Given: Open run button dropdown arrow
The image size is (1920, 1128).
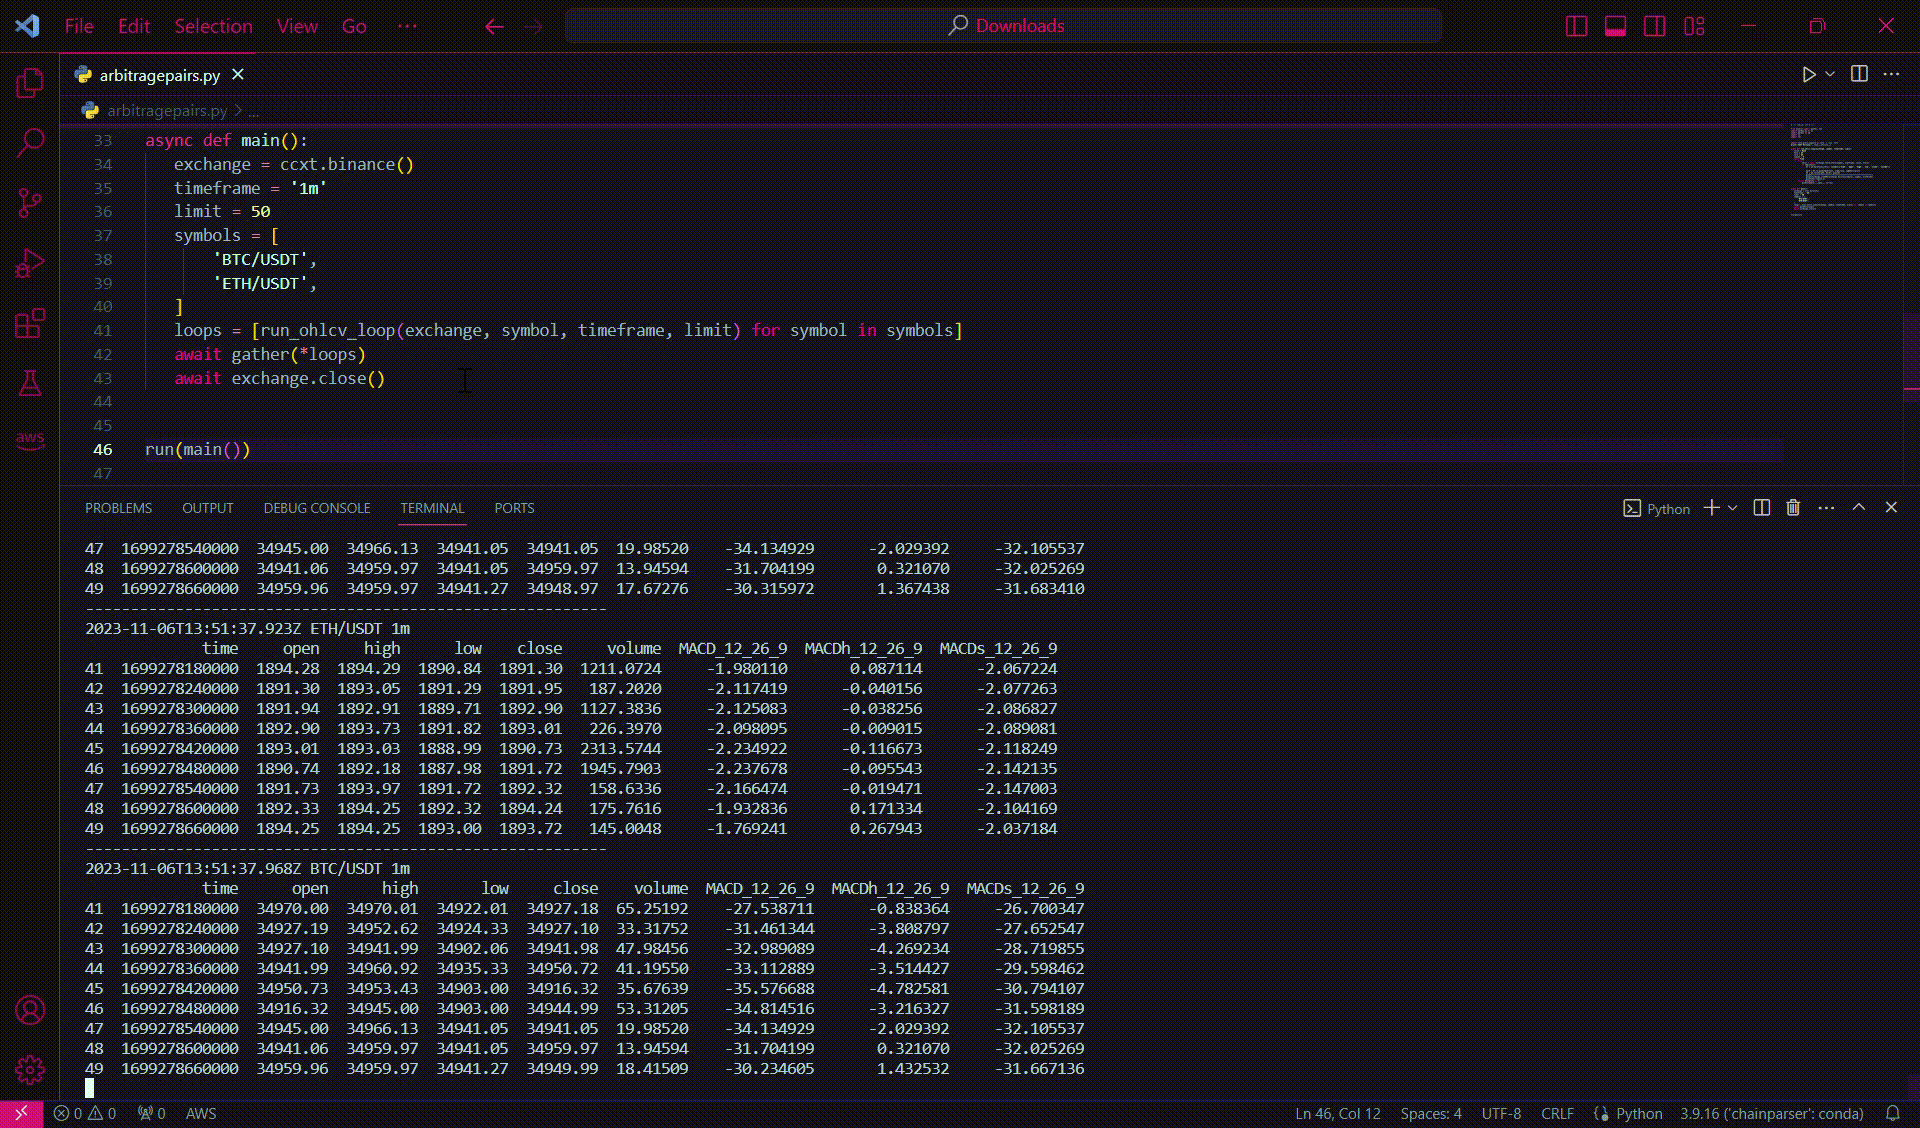Looking at the screenshot, I should tap(1830, 74).
